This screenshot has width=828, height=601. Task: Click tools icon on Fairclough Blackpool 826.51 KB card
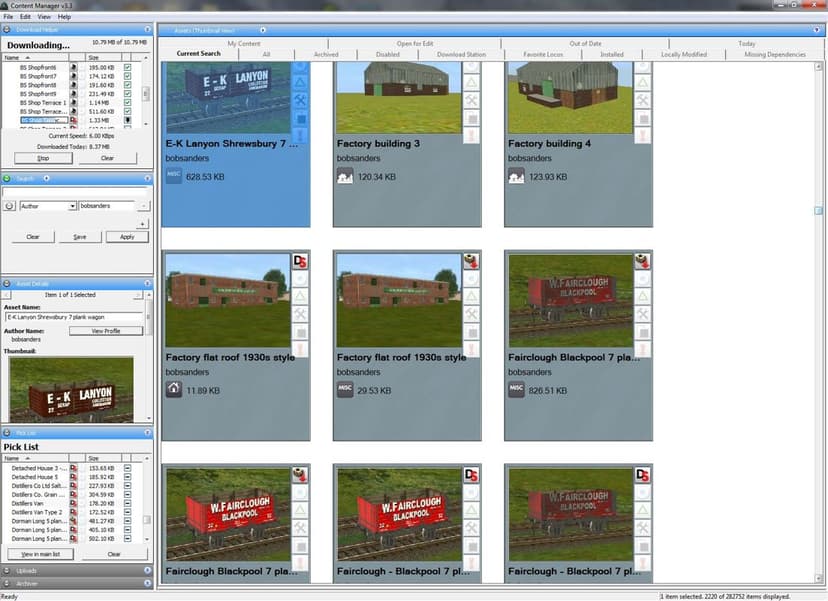coord(642,314)
